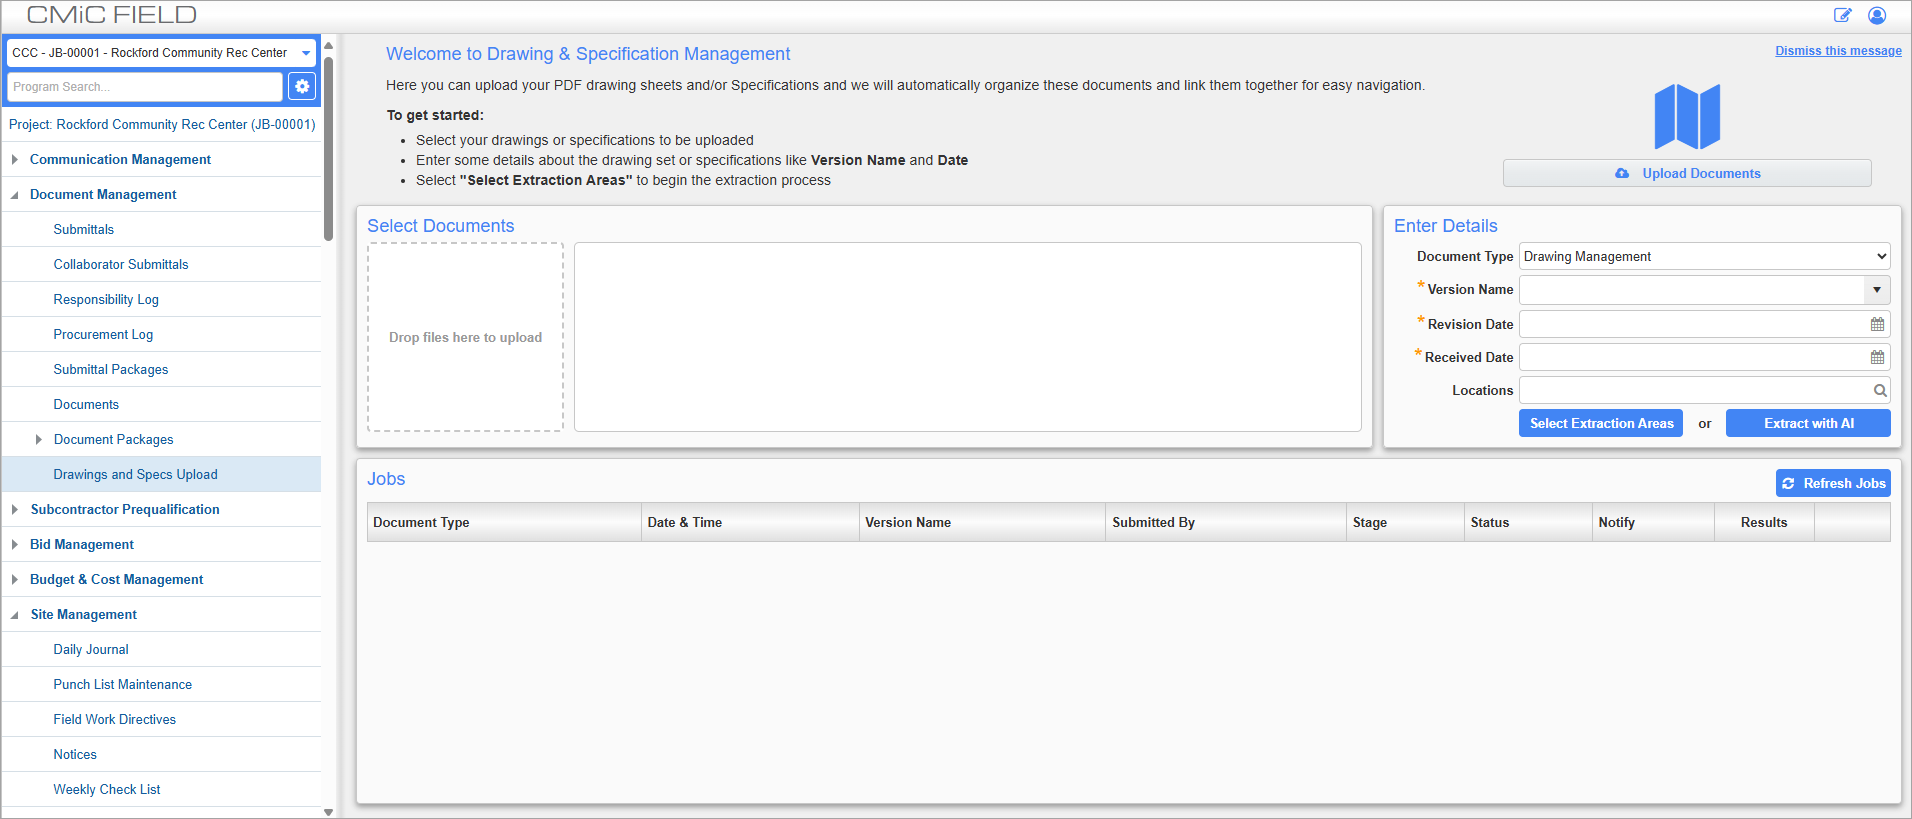Screen dimensions: 1912x819
Task: Expand Communication Management section
Action: 15,159
